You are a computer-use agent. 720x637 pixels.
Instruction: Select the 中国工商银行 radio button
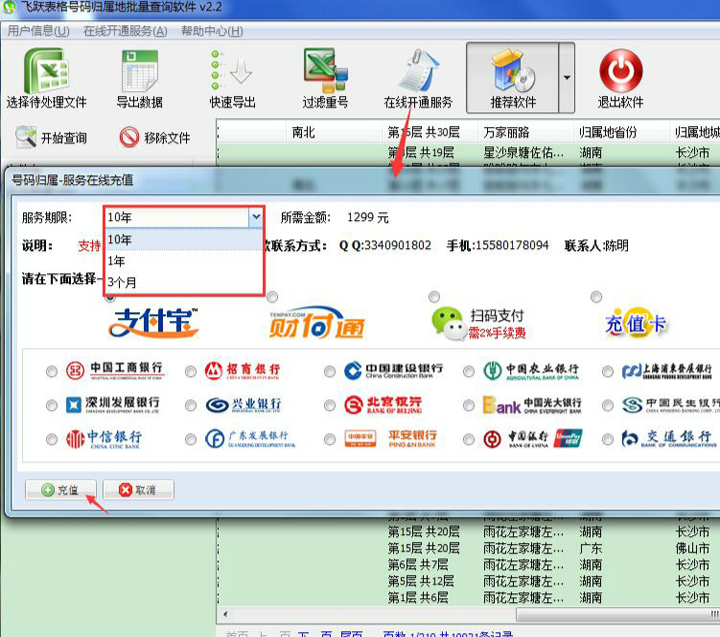[x=51, y=371]
